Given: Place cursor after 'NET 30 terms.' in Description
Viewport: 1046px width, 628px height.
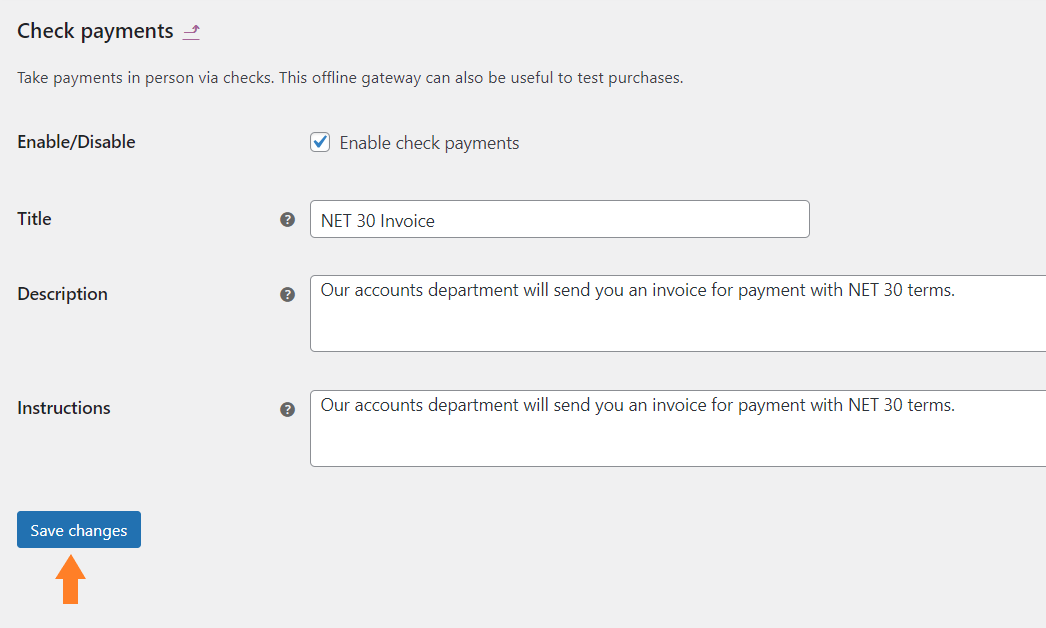Looking at the screenshot, I should tap(957, 290).
